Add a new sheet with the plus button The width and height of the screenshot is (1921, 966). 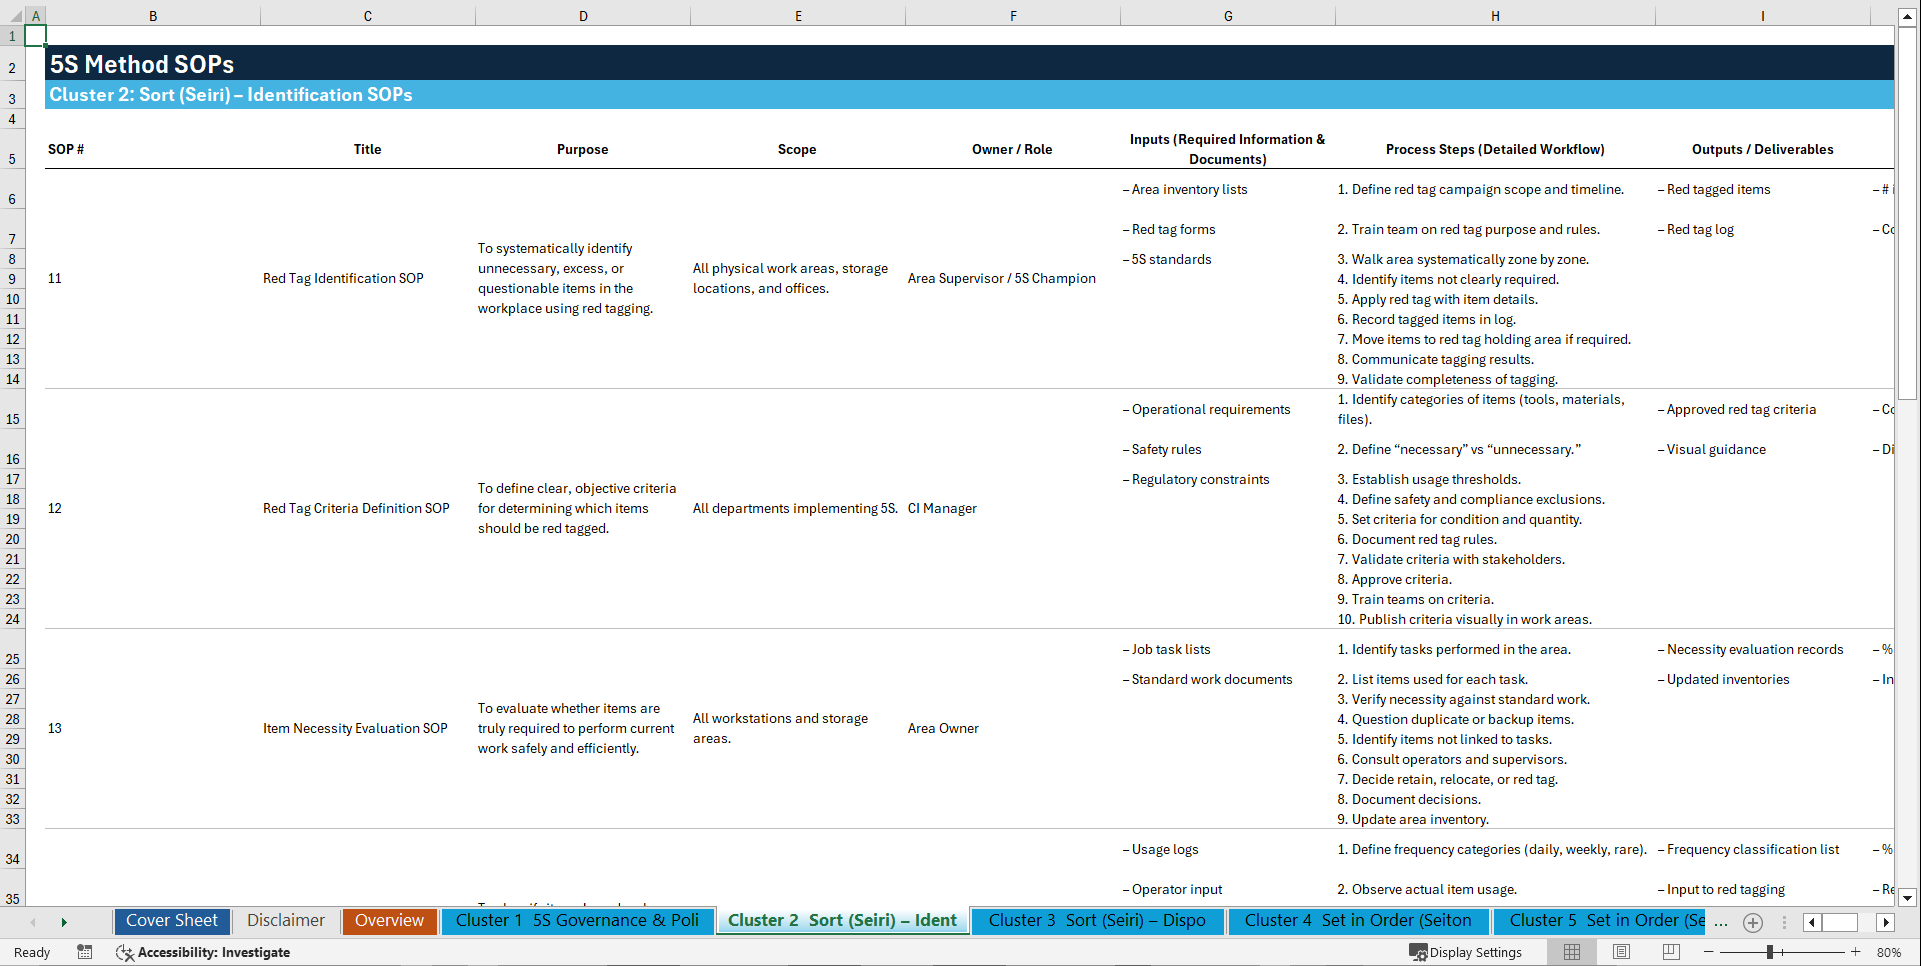point(1752,922)
